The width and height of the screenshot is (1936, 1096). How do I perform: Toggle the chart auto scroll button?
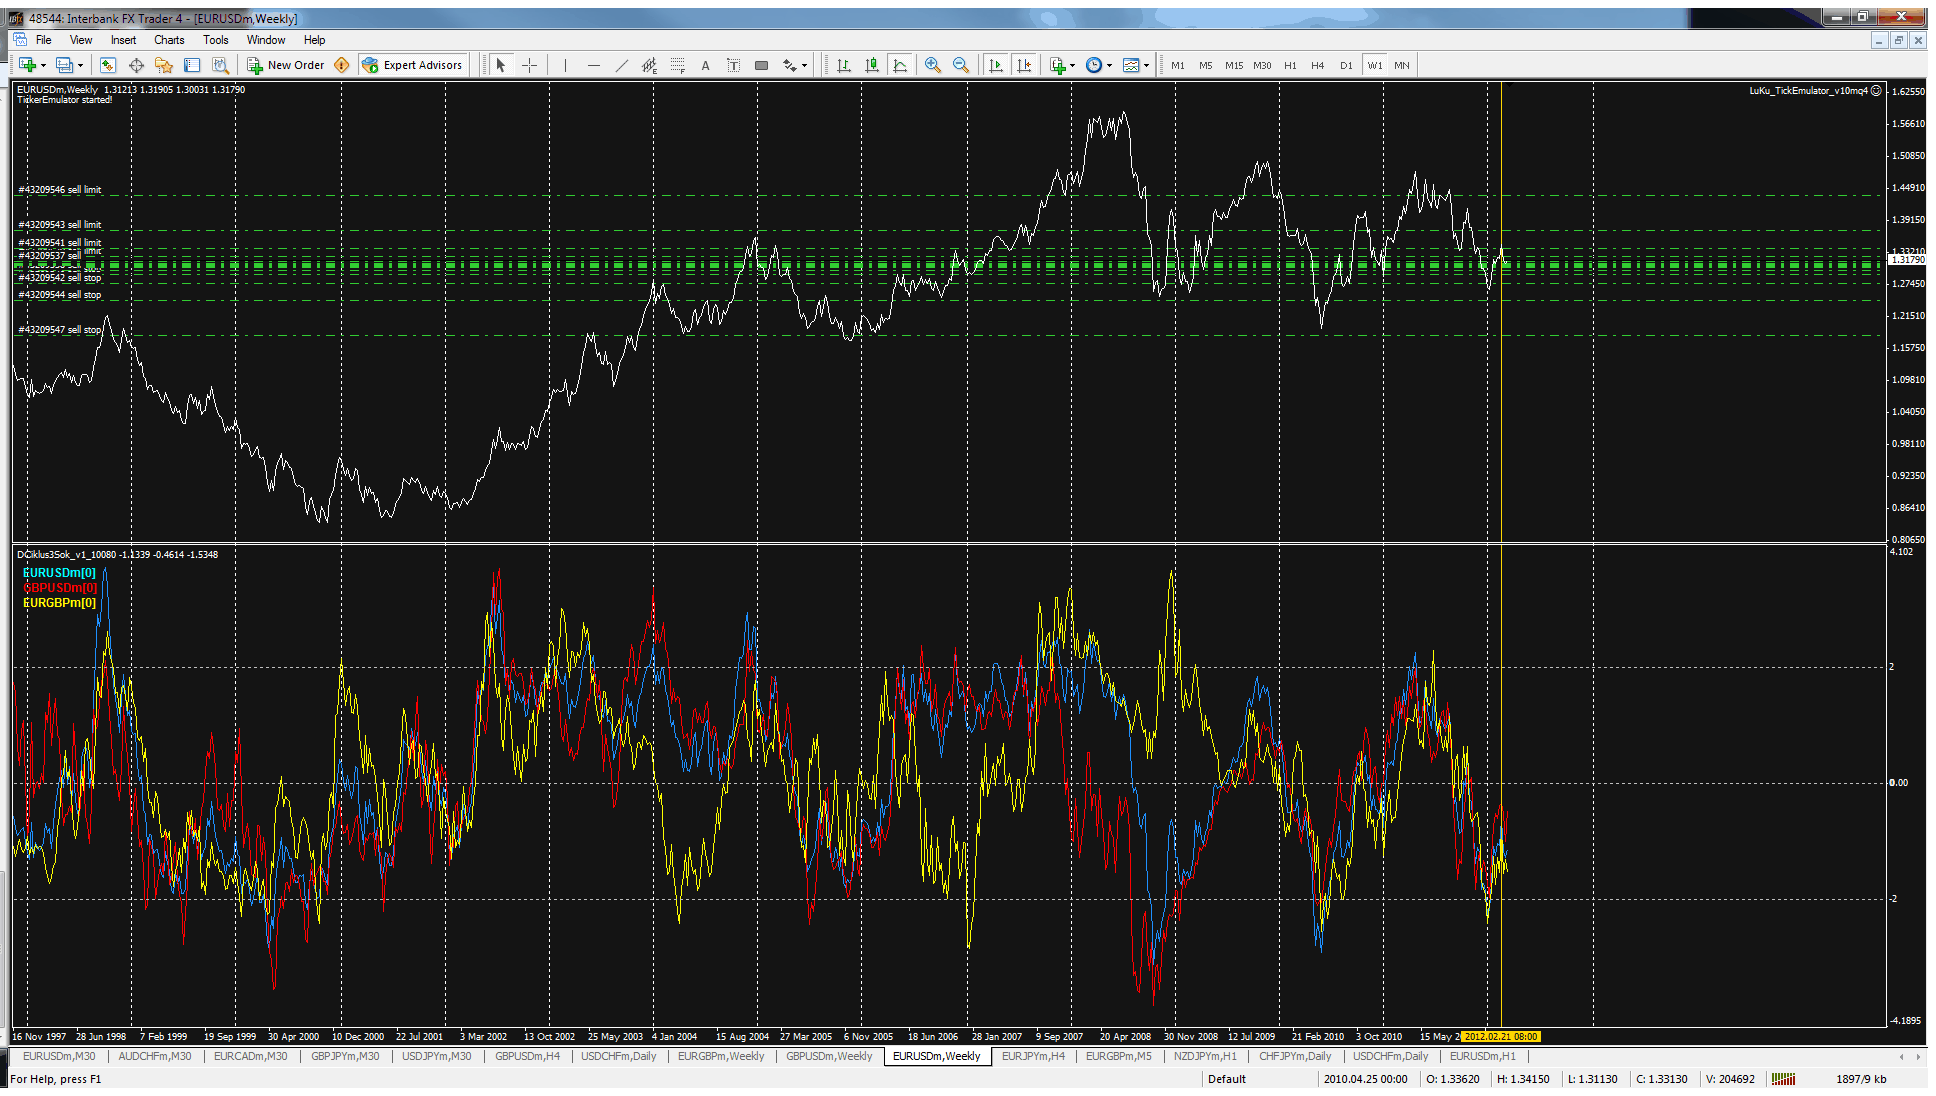point(996,65)
